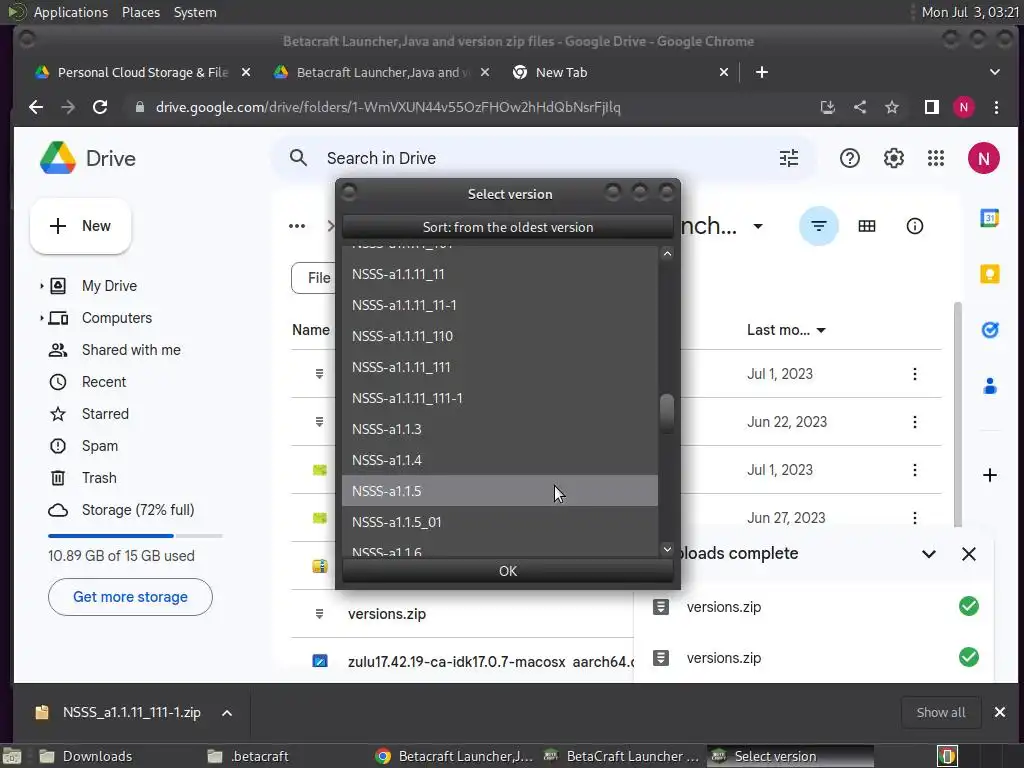Viewport: 1024px width, 768px height.
Task: Open versions.zip file in Drive list
Action: (387, 614)
